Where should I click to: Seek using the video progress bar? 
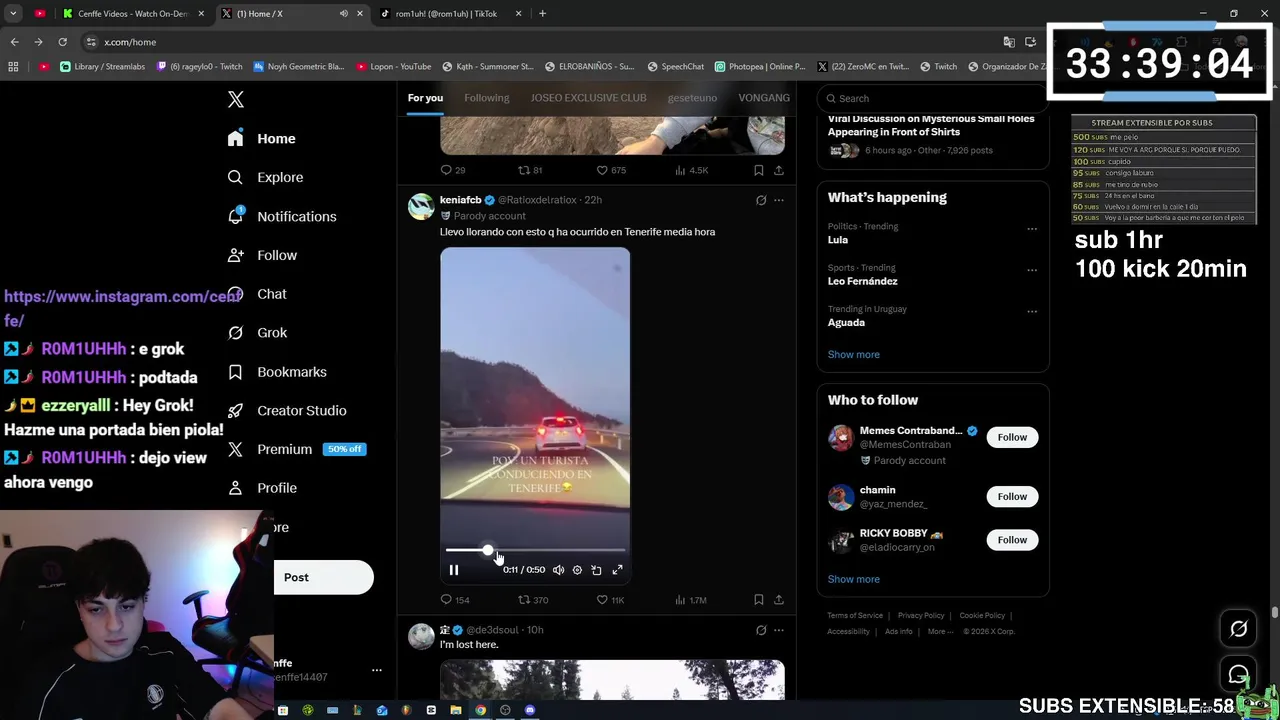pyautogui.click(x=535, y=550)
